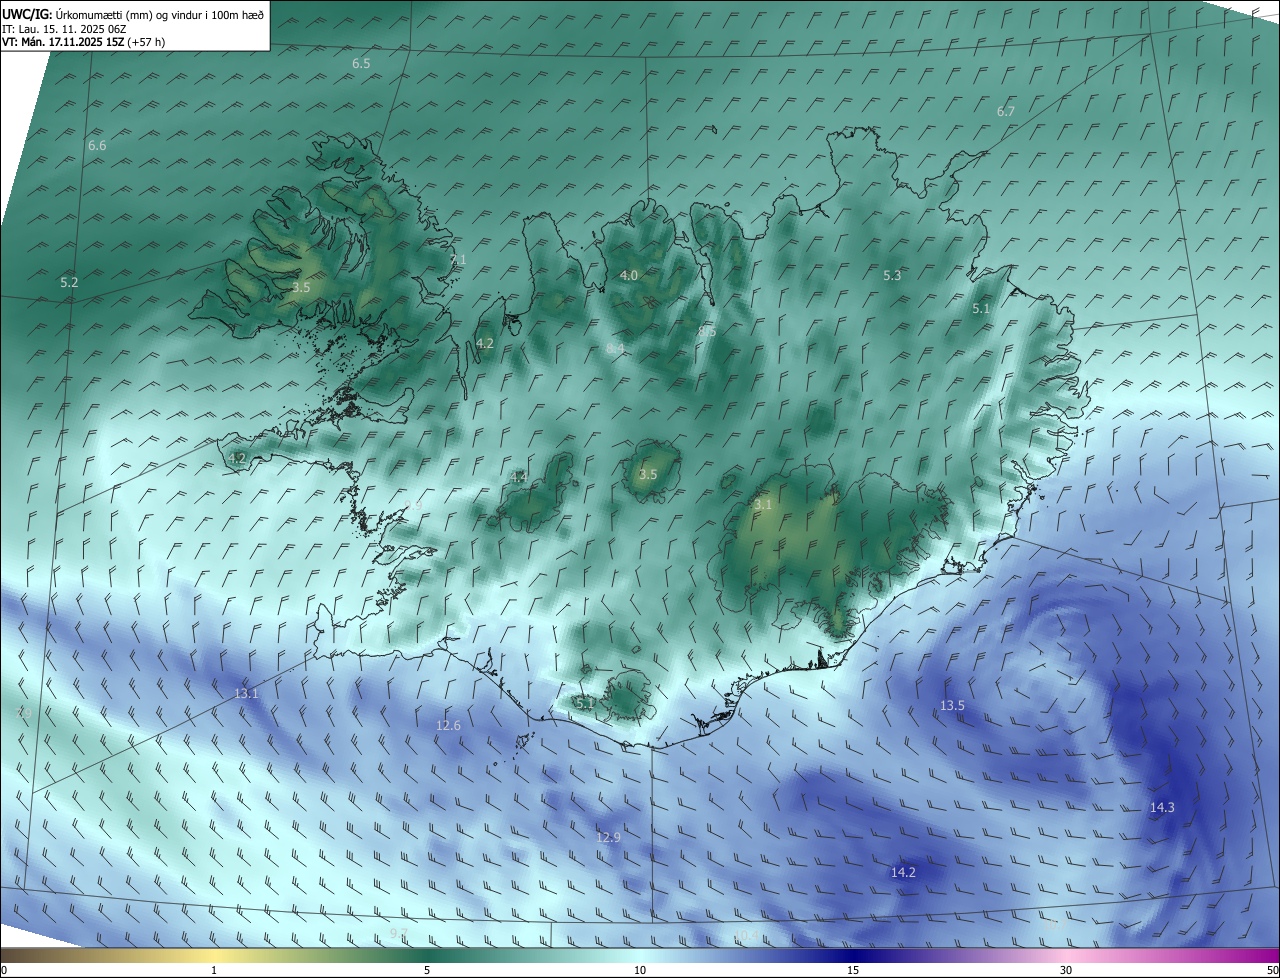The width and height of the screenshot is (1280, 978).
Task: Click the 14.3 value label in the far southeast
Action: click(1162, 807)
